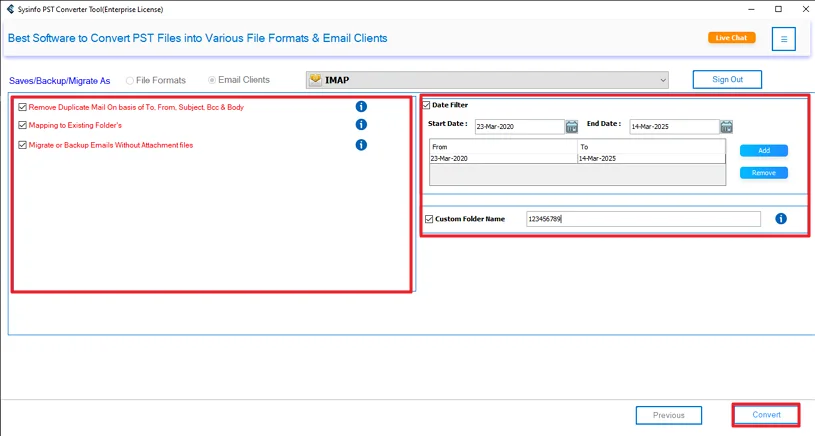Click Remove to delete date range
Image resolution: width=815 pixels, height=436 pixels.
(x=764, y=173)
